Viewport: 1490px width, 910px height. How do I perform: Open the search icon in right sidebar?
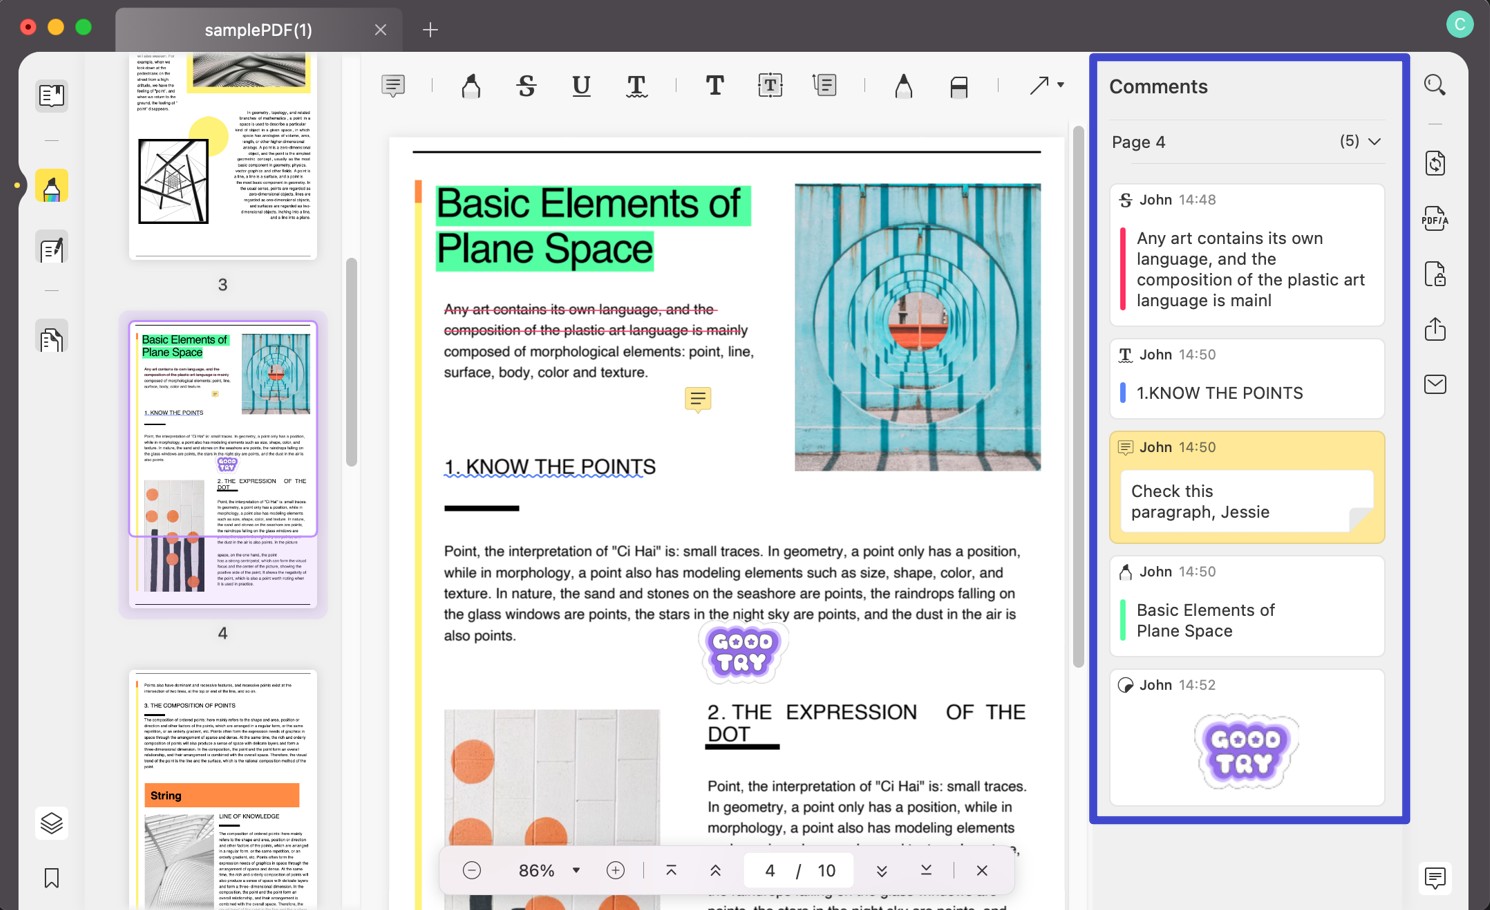point(1435,86)
